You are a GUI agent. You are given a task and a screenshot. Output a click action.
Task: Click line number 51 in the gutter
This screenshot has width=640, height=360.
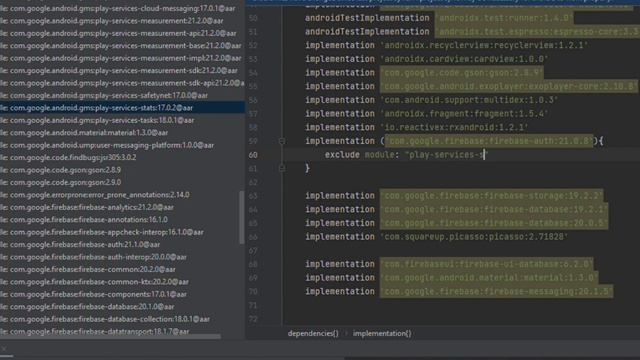[253, 32]
